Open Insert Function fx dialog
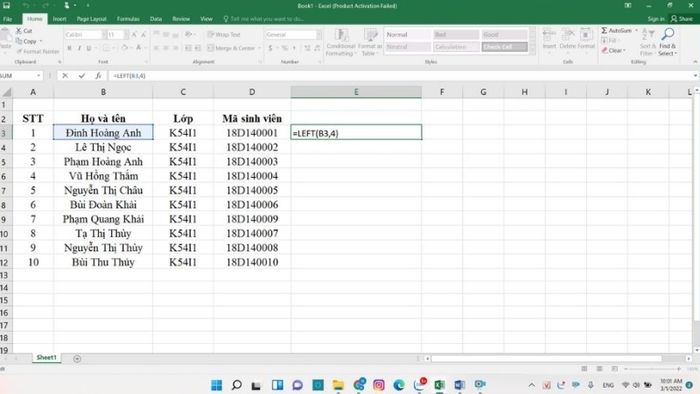This screenshot has height=394, width=700. click(98, 76)
